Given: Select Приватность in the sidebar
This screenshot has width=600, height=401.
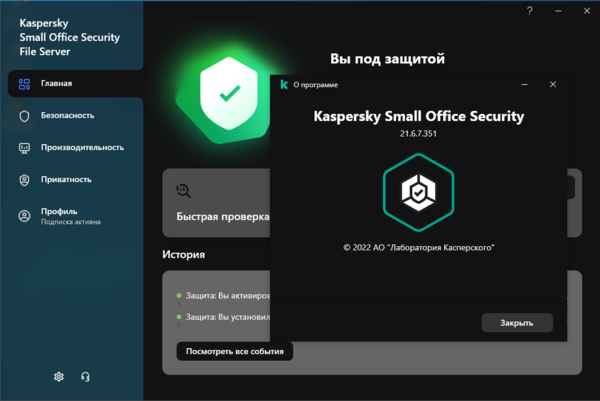Looking at the screenshot, I should (x=66, y=179).
